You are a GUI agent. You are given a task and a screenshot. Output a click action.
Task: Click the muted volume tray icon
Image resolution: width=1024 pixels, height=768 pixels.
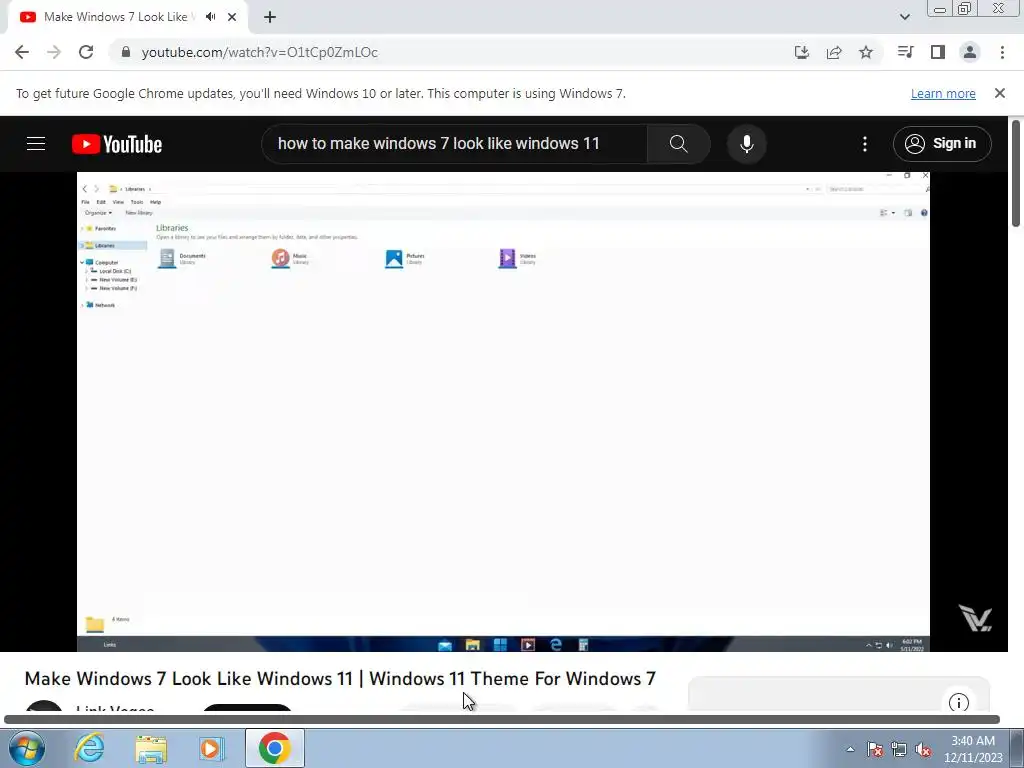pyautogui.click(x=923, y=749)
